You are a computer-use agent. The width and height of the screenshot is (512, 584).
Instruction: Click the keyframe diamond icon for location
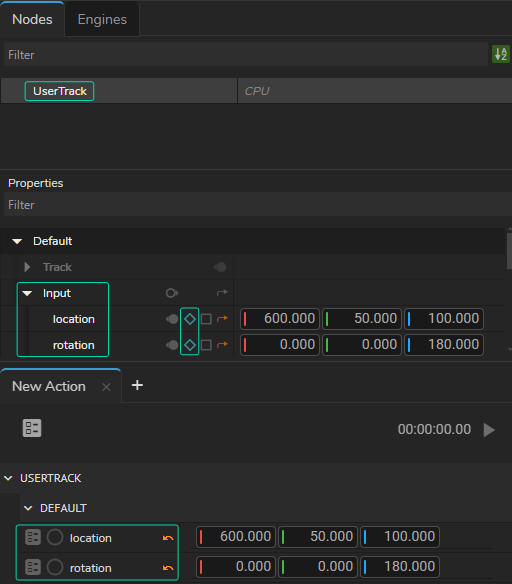click(190, 319)
